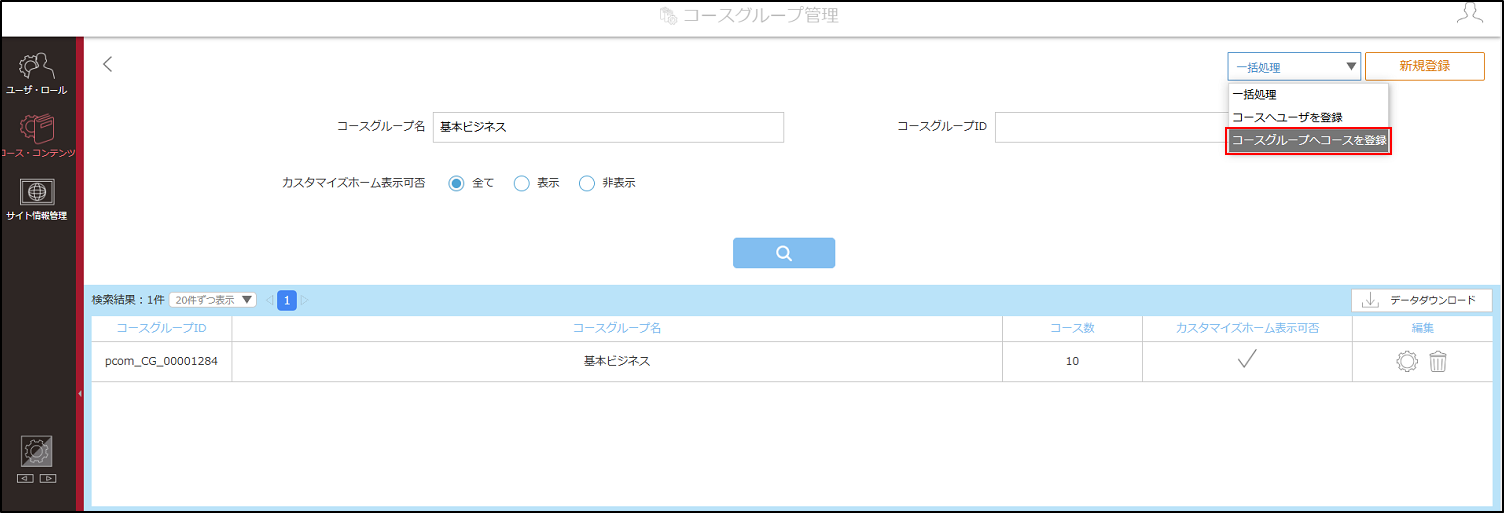Click the left arrow box under sidebar gear
Screen dimensions: 1504x513
pyautogui.click(x=25, y=479)
